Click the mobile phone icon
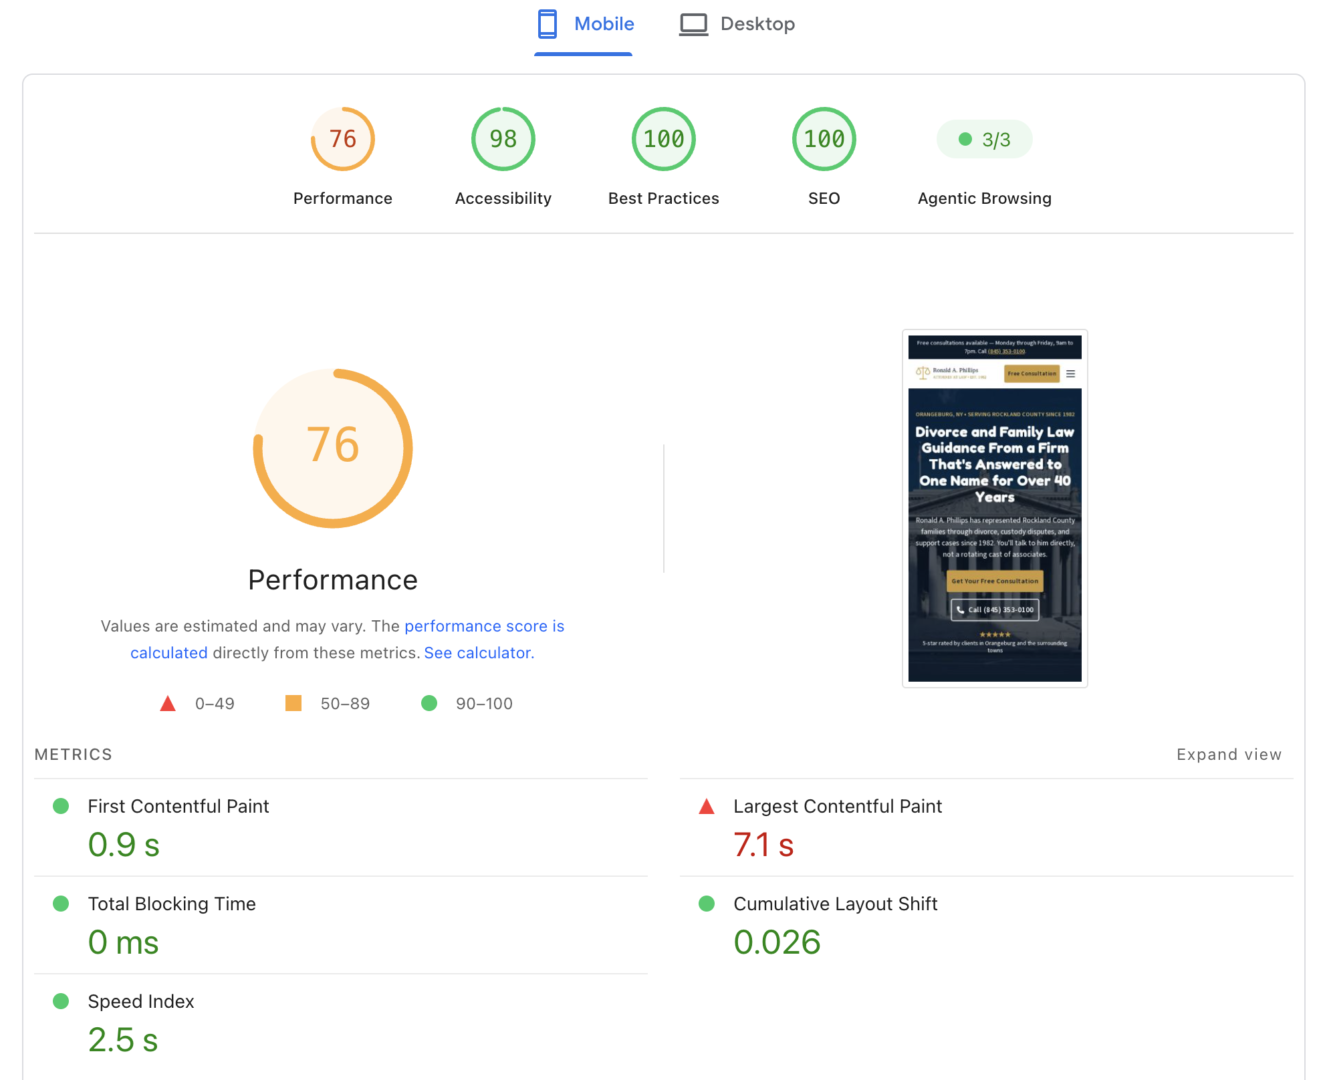The height and width of the screenshot is (1080, 1325). click(x=547, y=24)
